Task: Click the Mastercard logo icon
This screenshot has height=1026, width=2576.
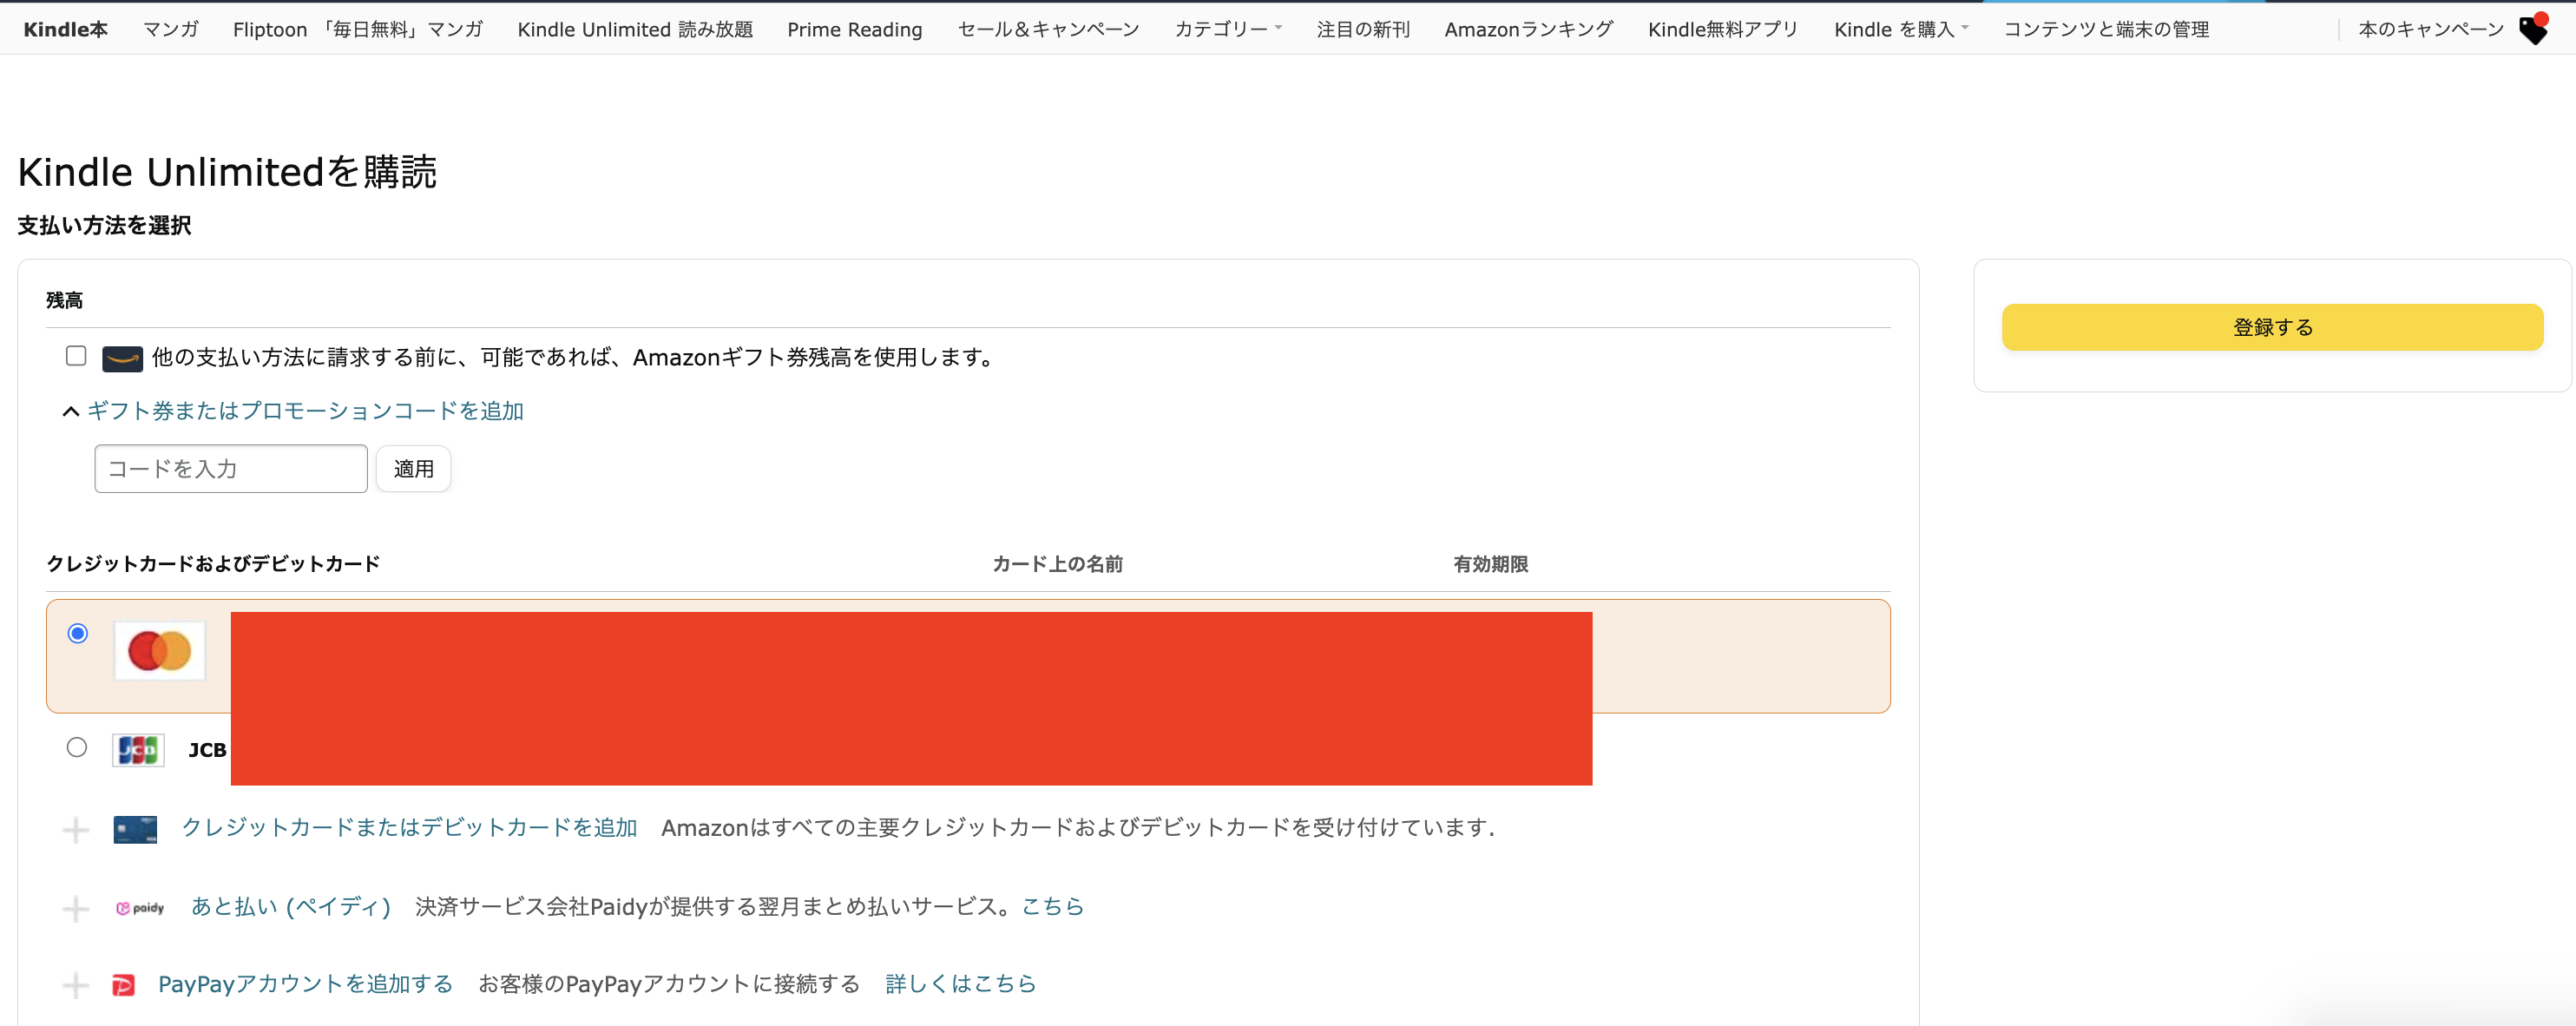Action: (x=159, y=651)
